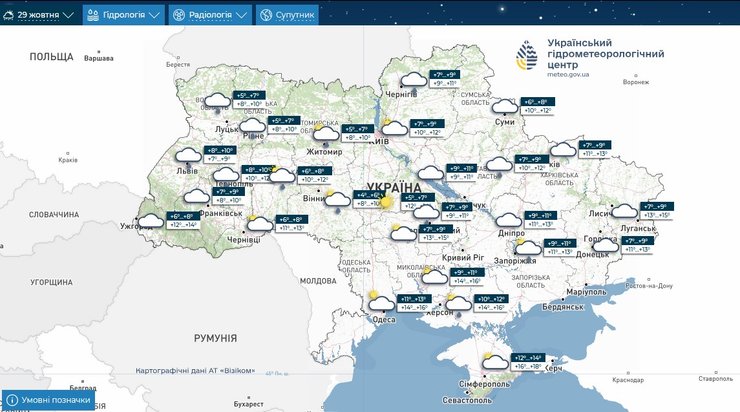Click the rain cloud icon over Луцьк

217,101
